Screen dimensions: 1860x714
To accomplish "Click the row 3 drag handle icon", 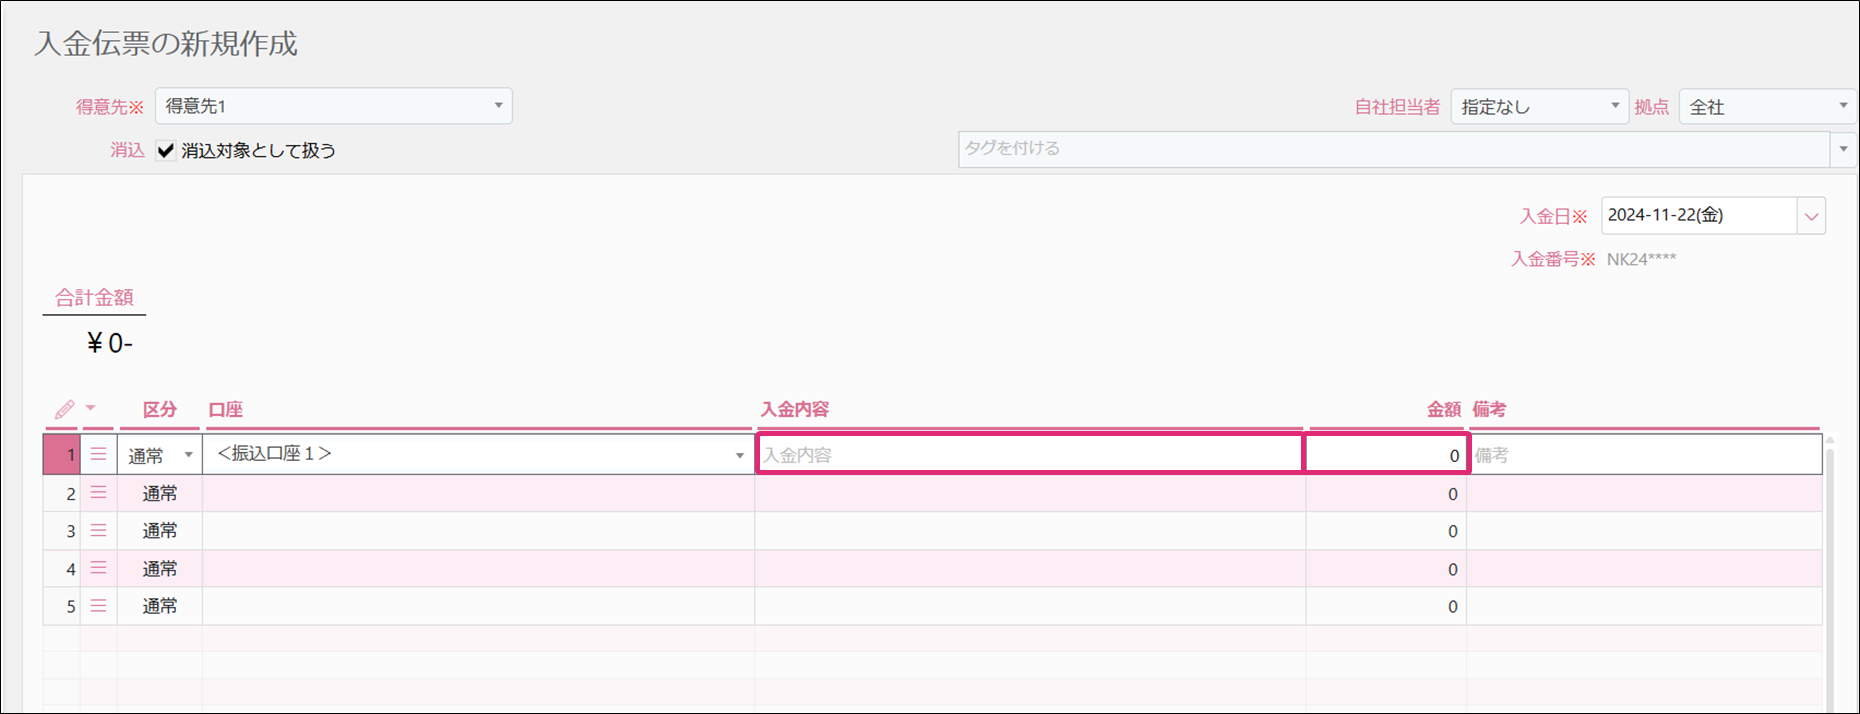I will point(98,531).
